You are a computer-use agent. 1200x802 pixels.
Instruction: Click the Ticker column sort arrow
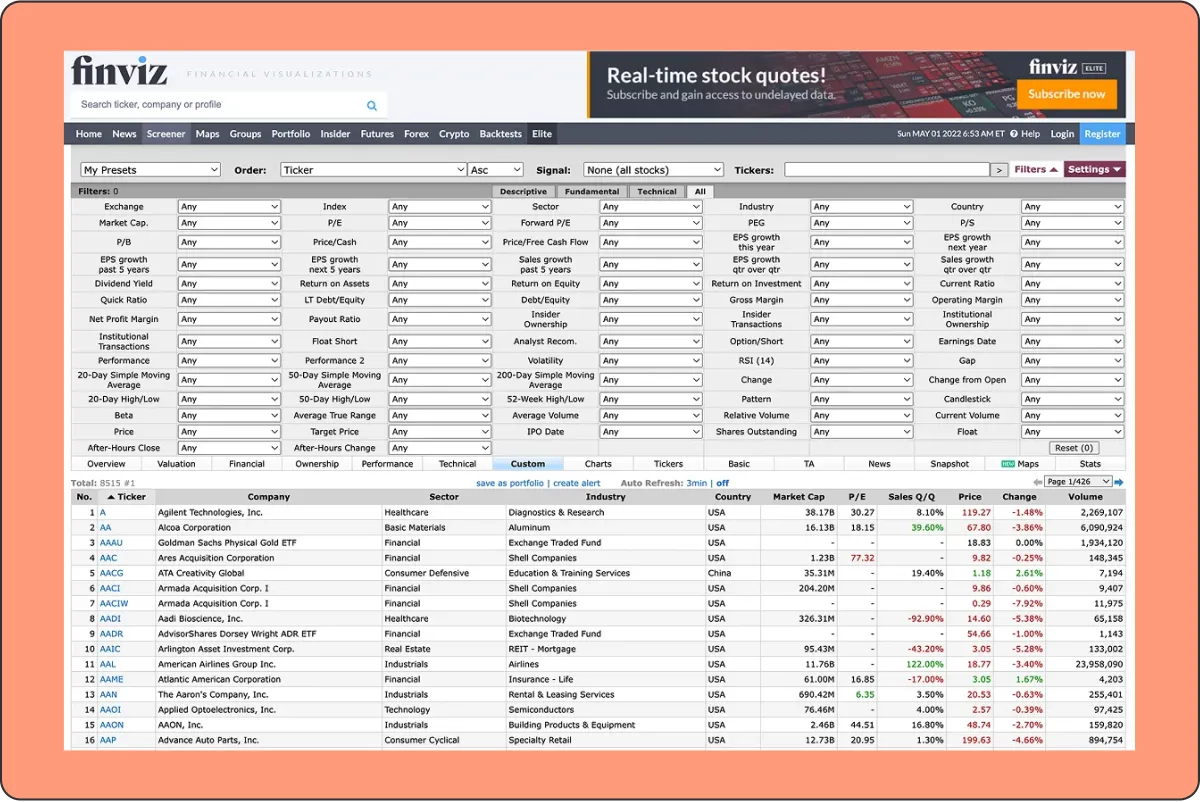click(x=110, y=497)
